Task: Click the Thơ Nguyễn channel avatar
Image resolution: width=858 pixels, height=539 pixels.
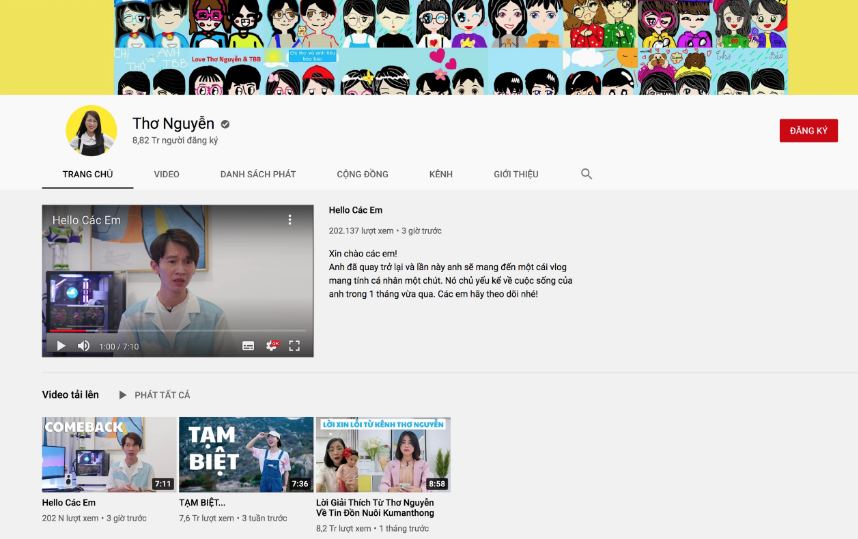Action: (91, 130)
